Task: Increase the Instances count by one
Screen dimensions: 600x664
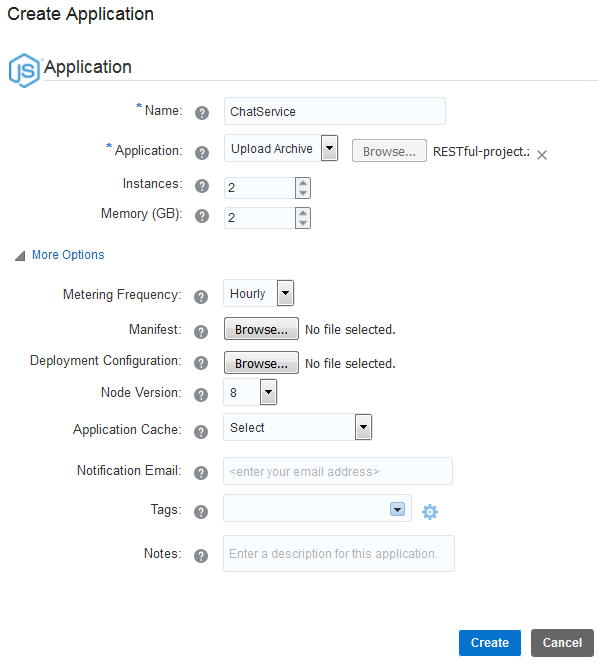Action: [303, 183]
